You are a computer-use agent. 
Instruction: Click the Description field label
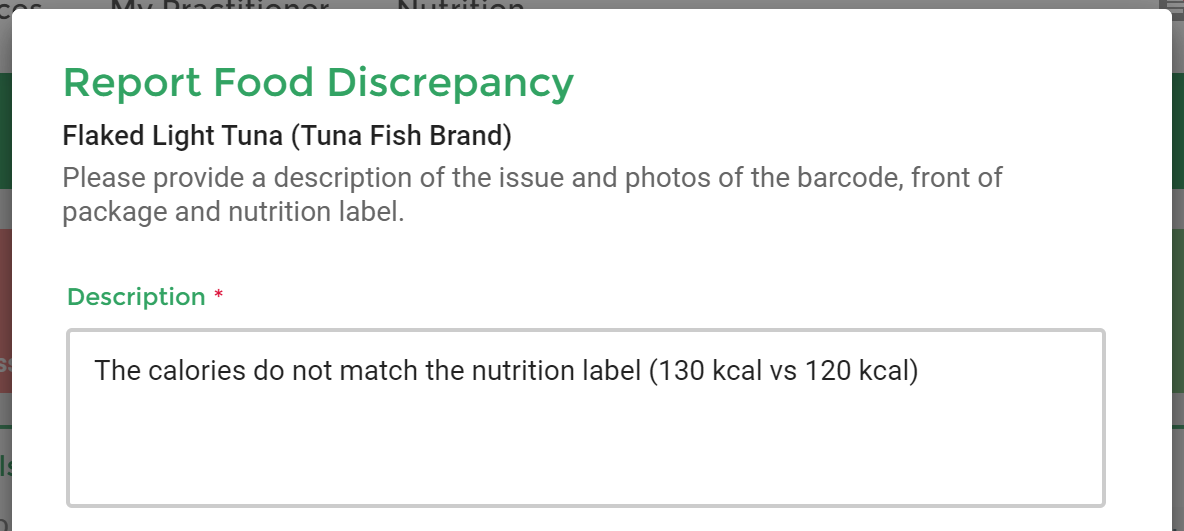136,297
